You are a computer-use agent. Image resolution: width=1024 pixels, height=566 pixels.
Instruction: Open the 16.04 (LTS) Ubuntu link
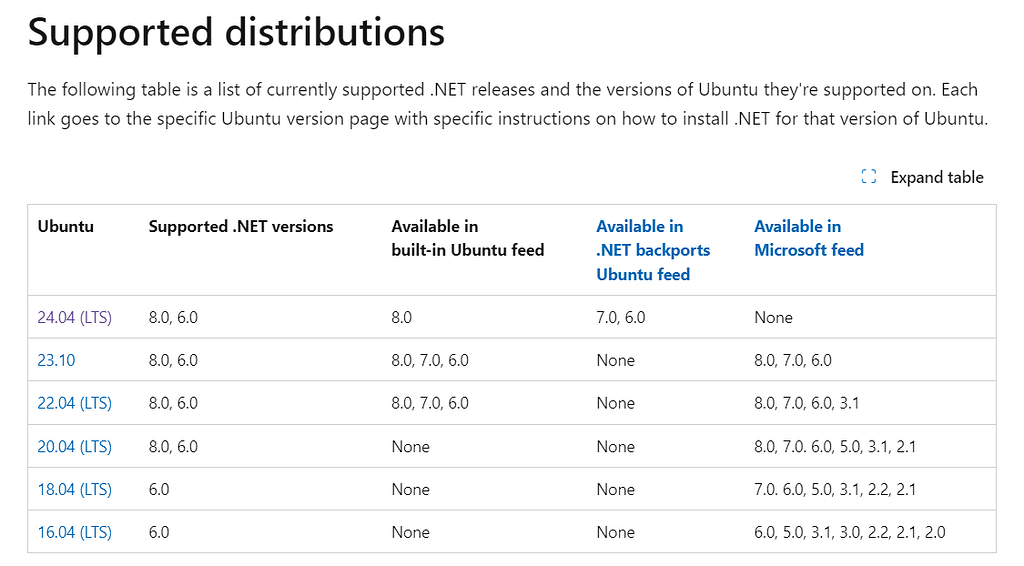point(74,532)
